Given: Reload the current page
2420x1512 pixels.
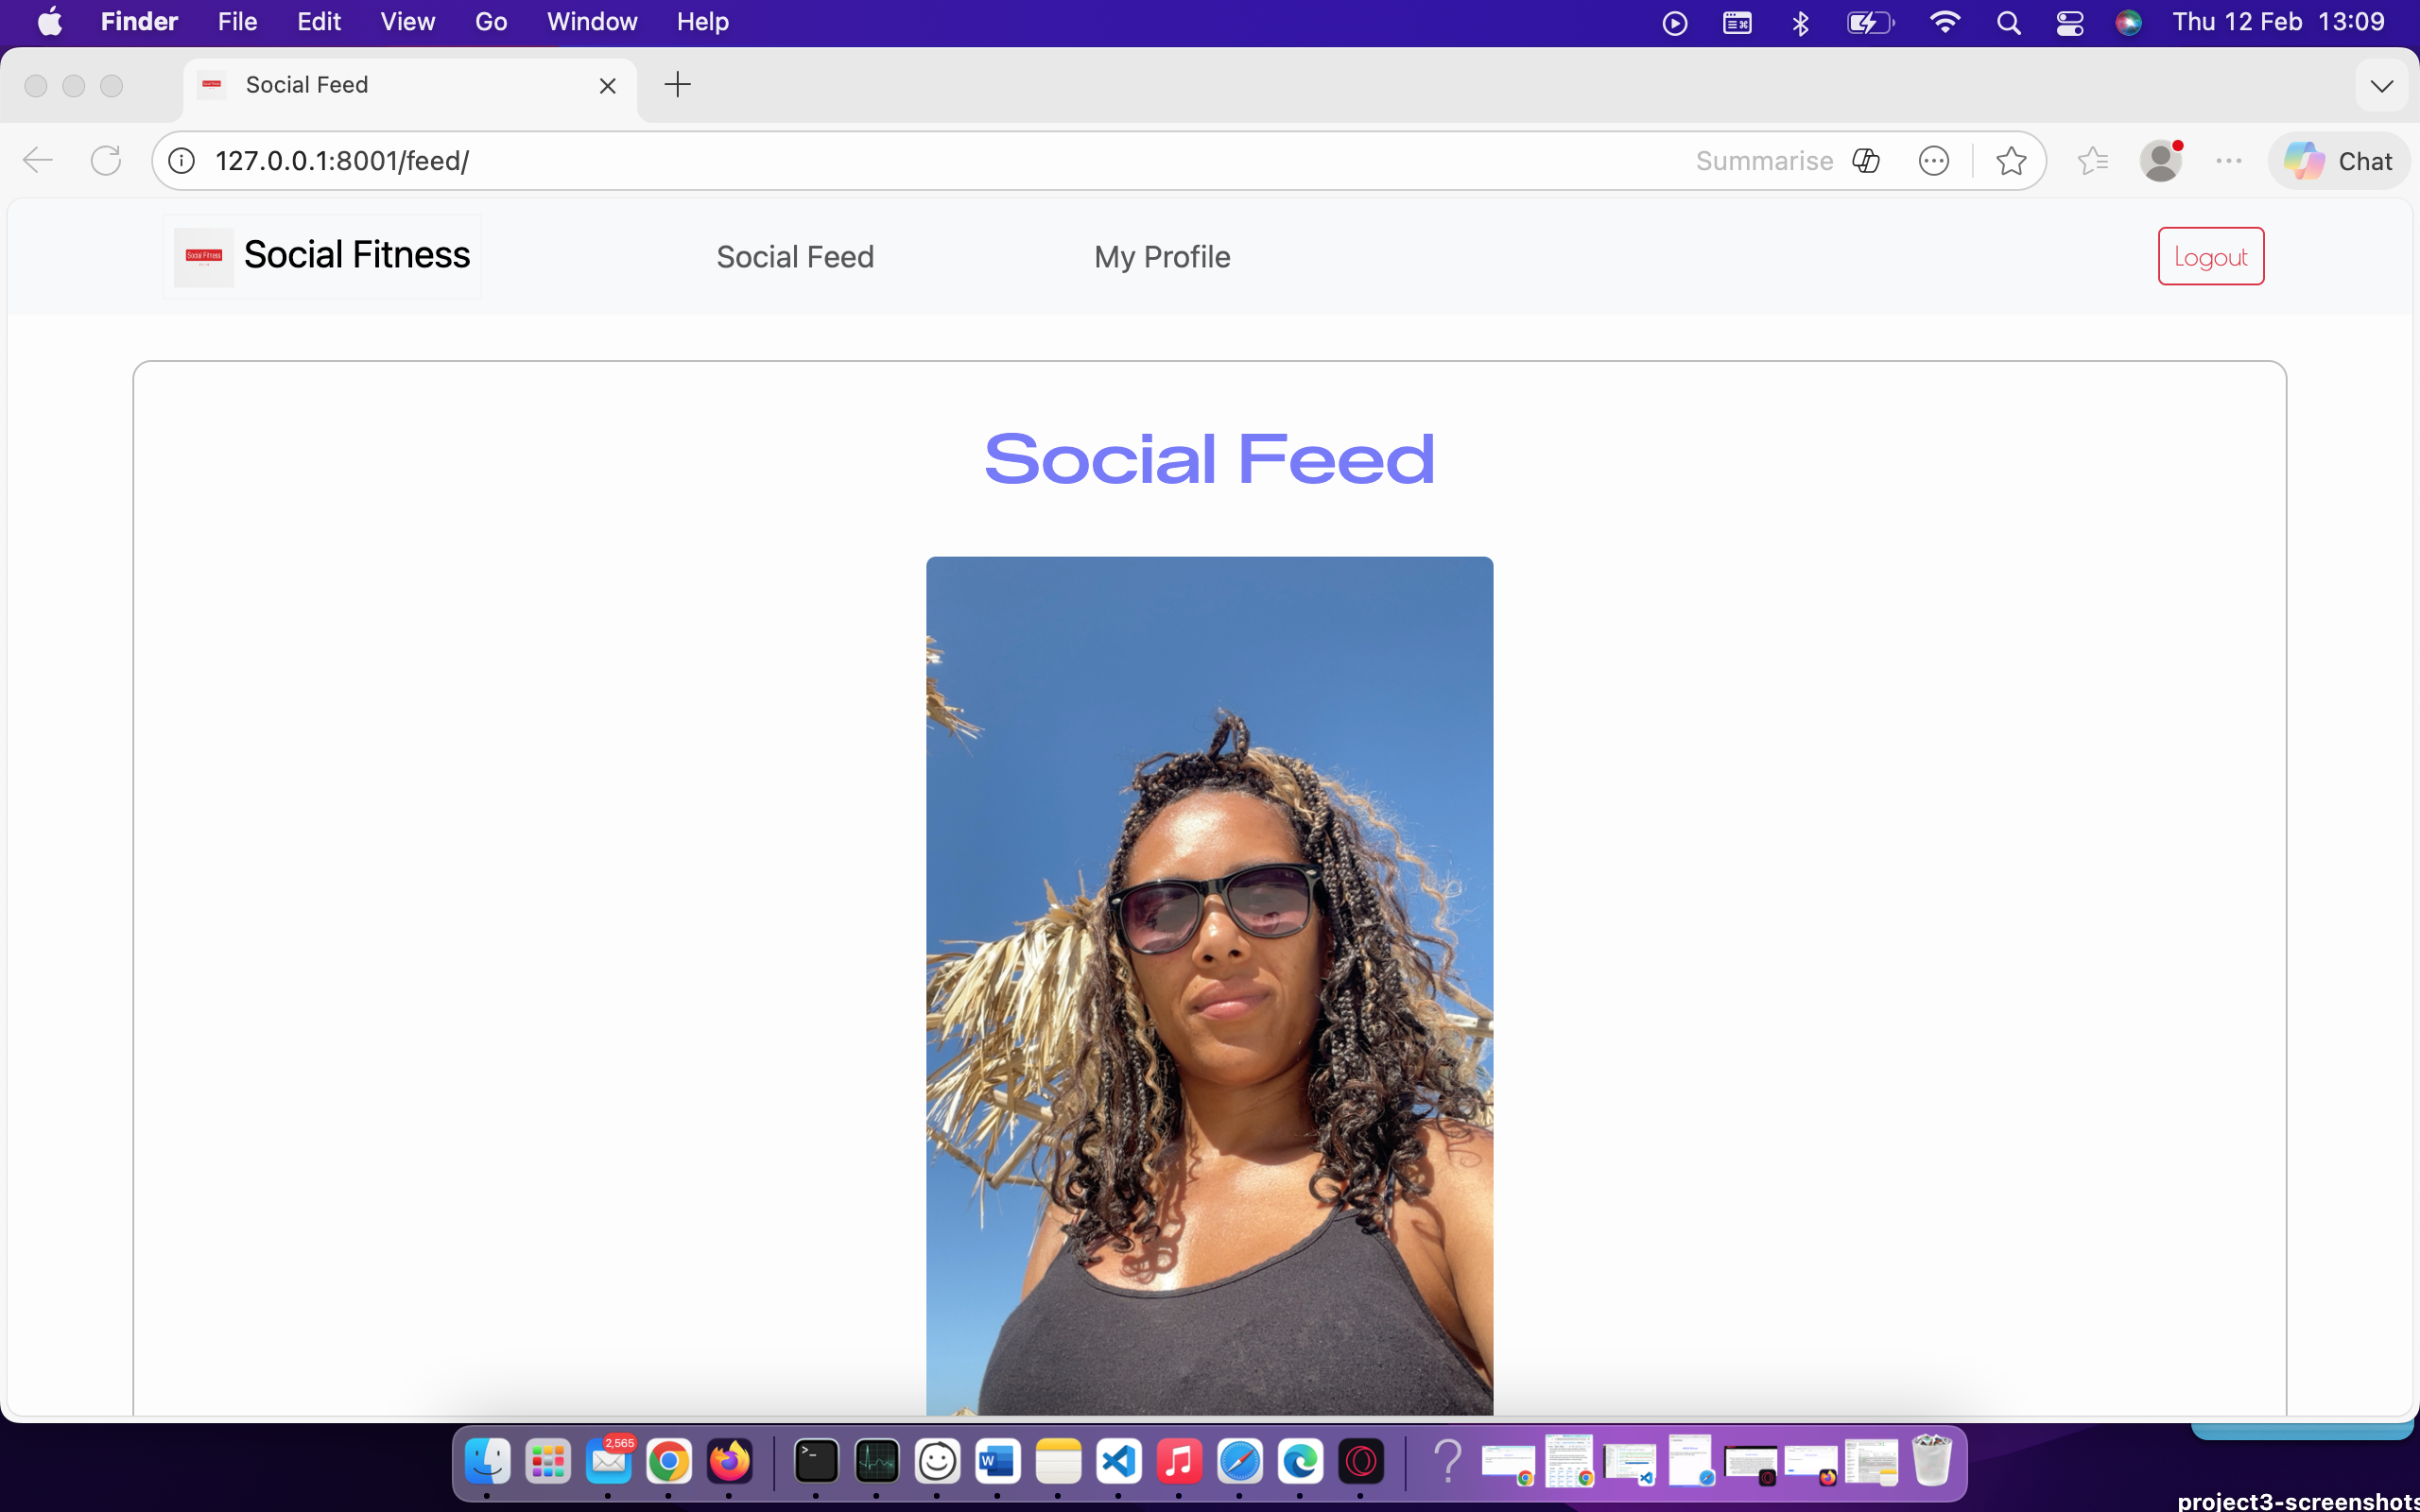Looking at the screenshot, I should coord(106,160).
